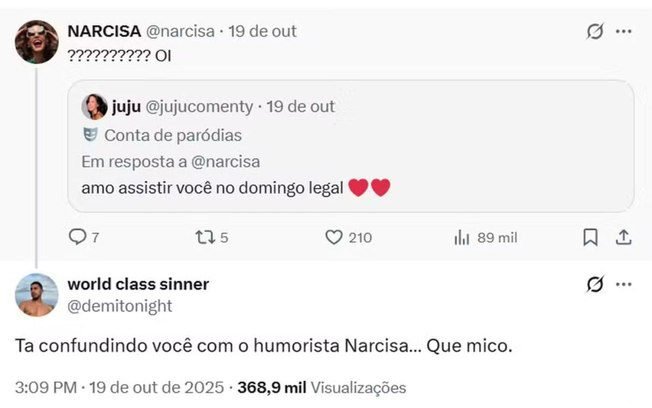Like the NARCISA tweet

(335, 237)
